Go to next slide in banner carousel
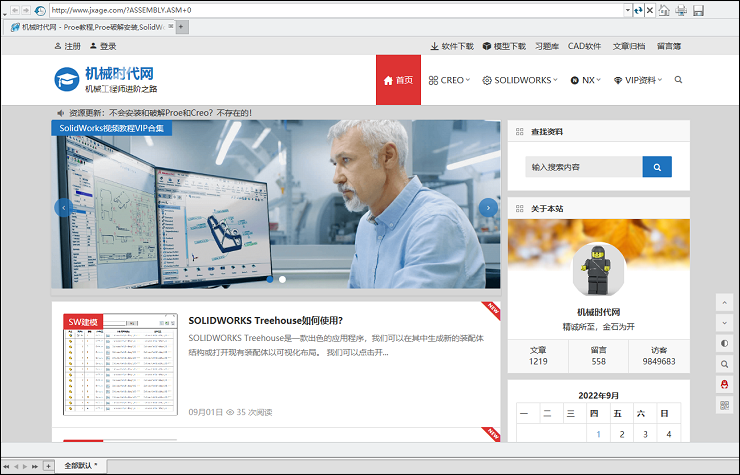Image resolution: width=740 pixels, height=475 pixels. (x=488, y=208)
